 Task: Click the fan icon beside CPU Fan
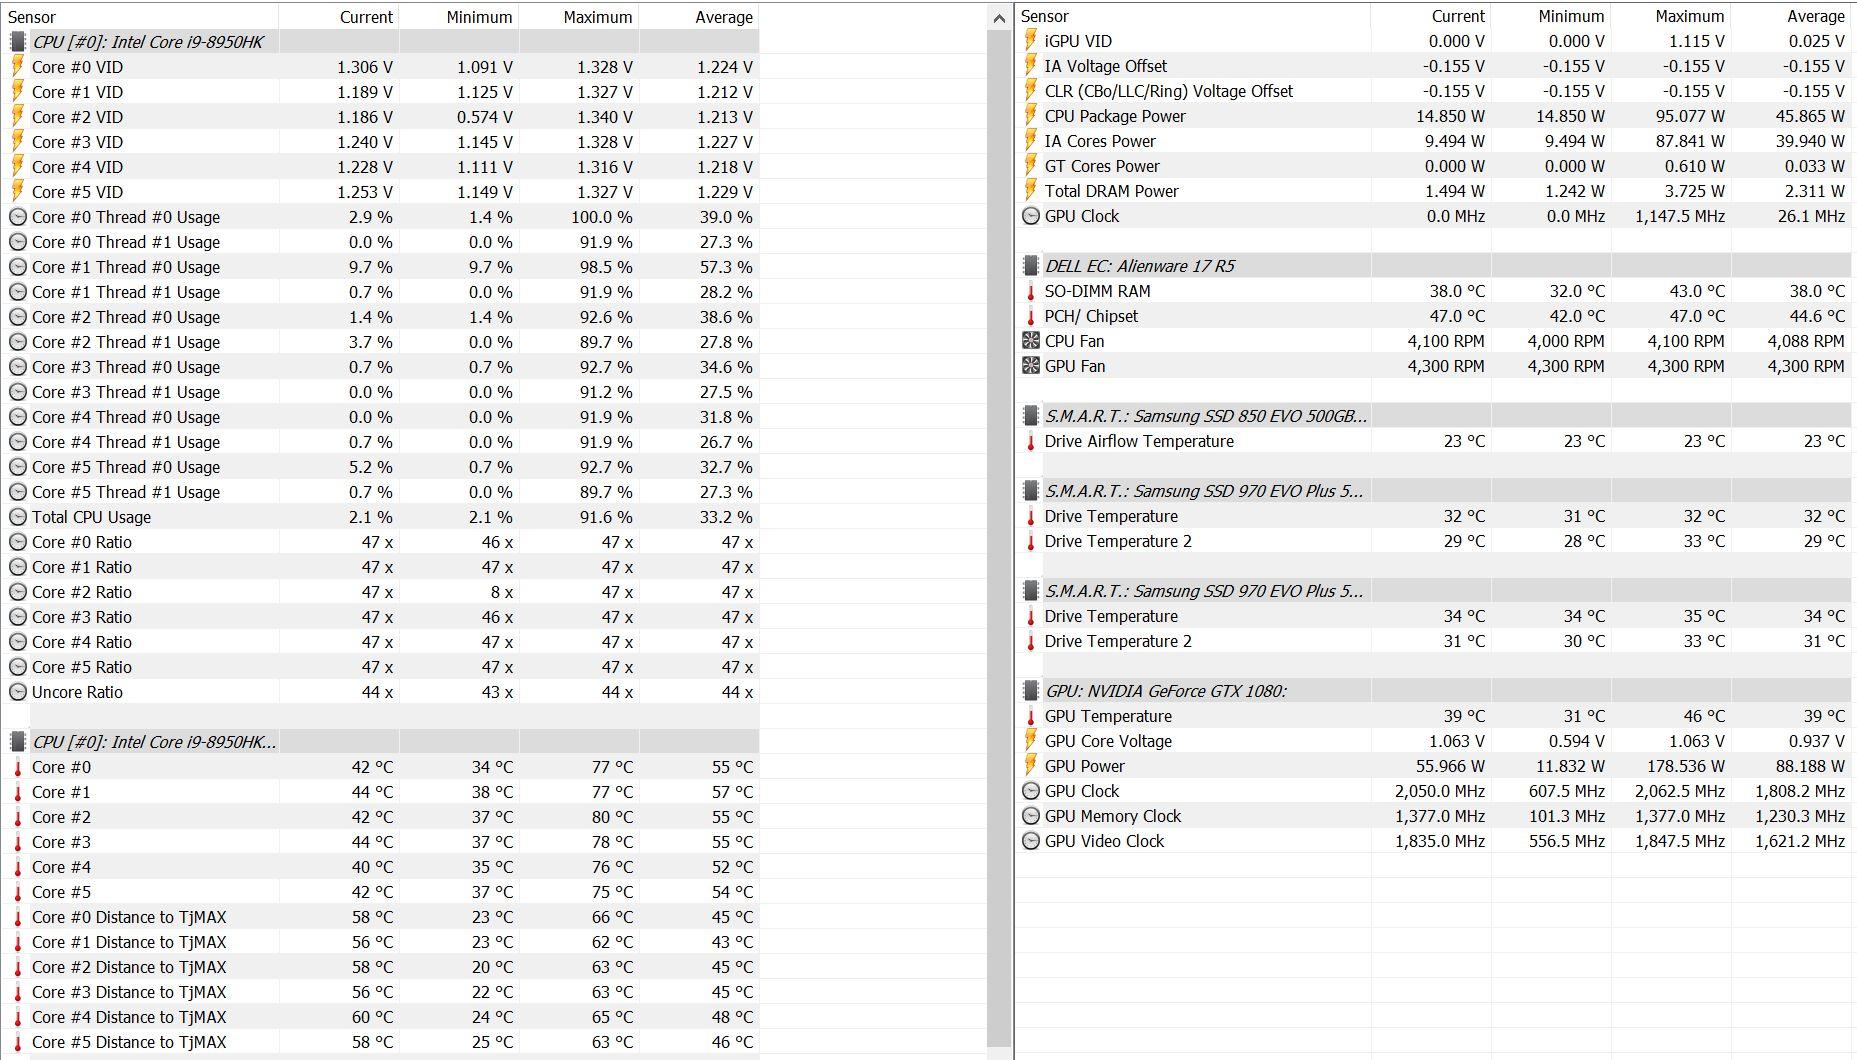point(1031,341)
